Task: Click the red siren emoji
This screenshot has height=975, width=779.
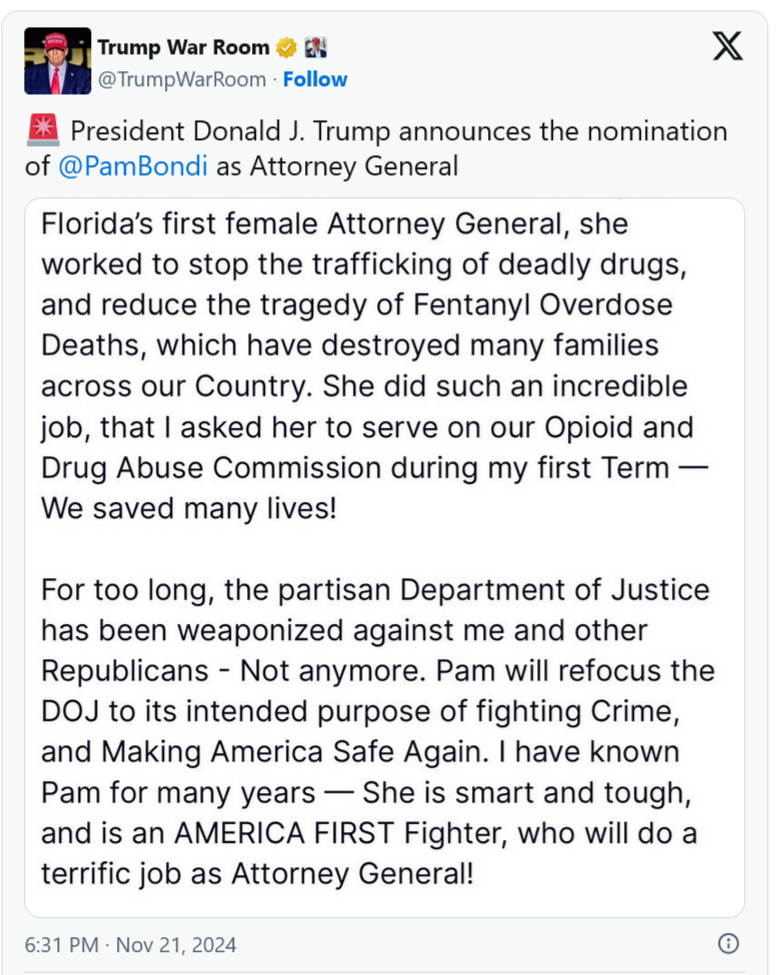Action: [x=44, y=131]
